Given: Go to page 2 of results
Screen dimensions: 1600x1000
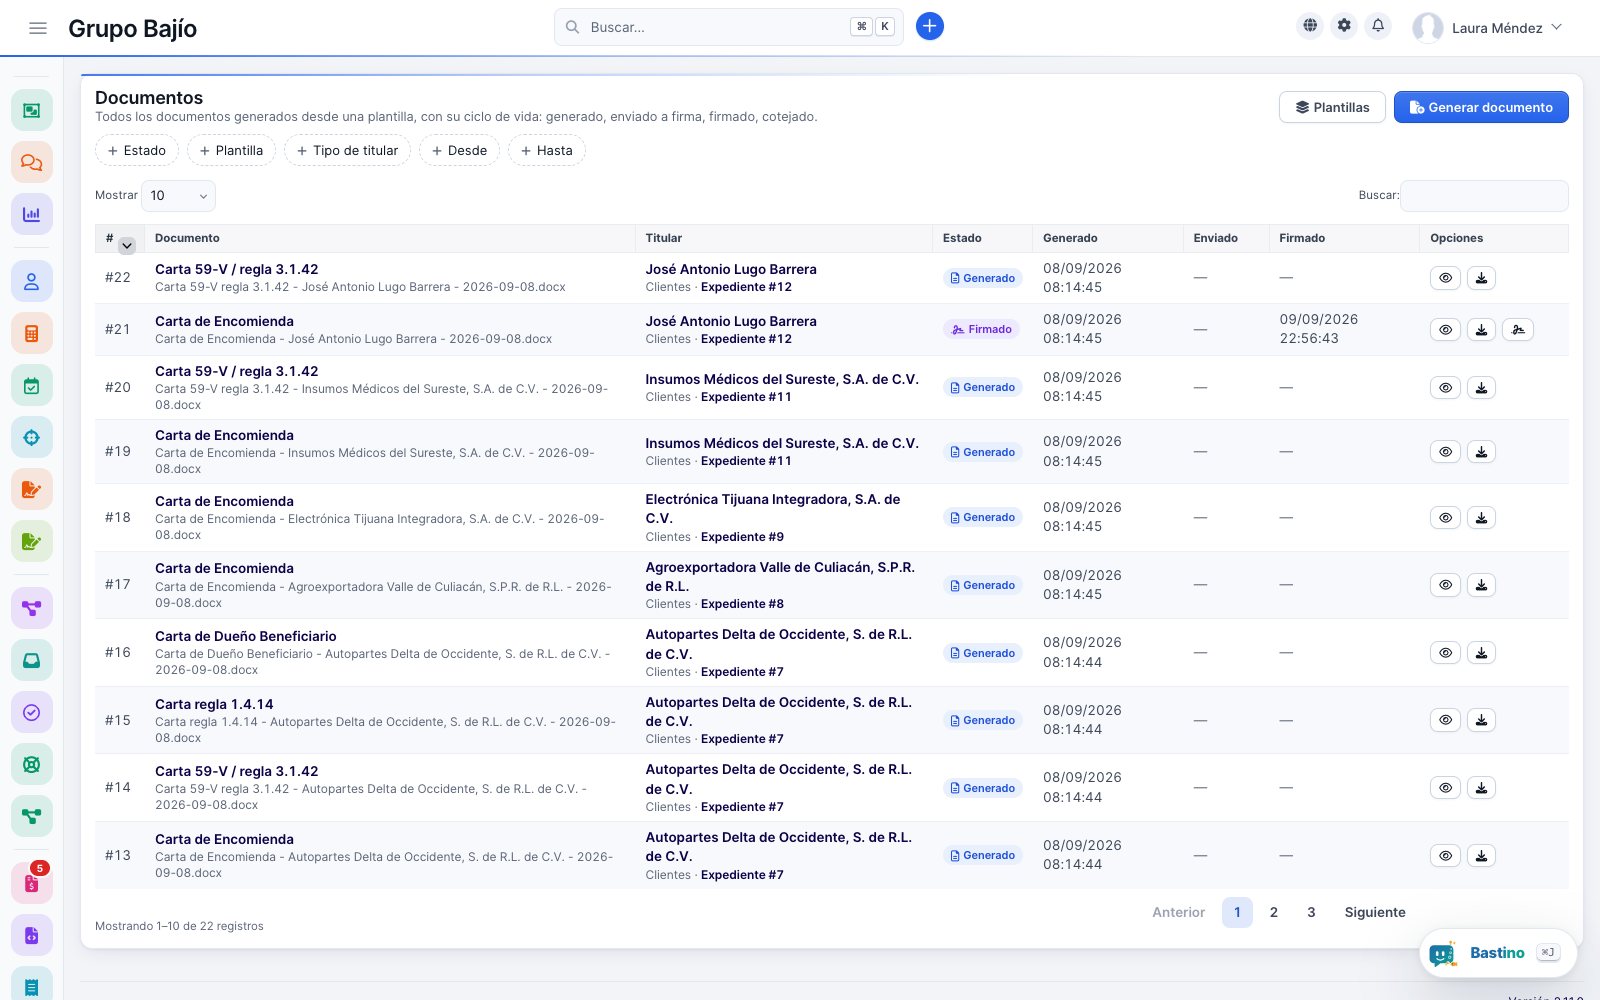Looking at the screenshot, I should pyautogui.click(x=1274, y=912).
